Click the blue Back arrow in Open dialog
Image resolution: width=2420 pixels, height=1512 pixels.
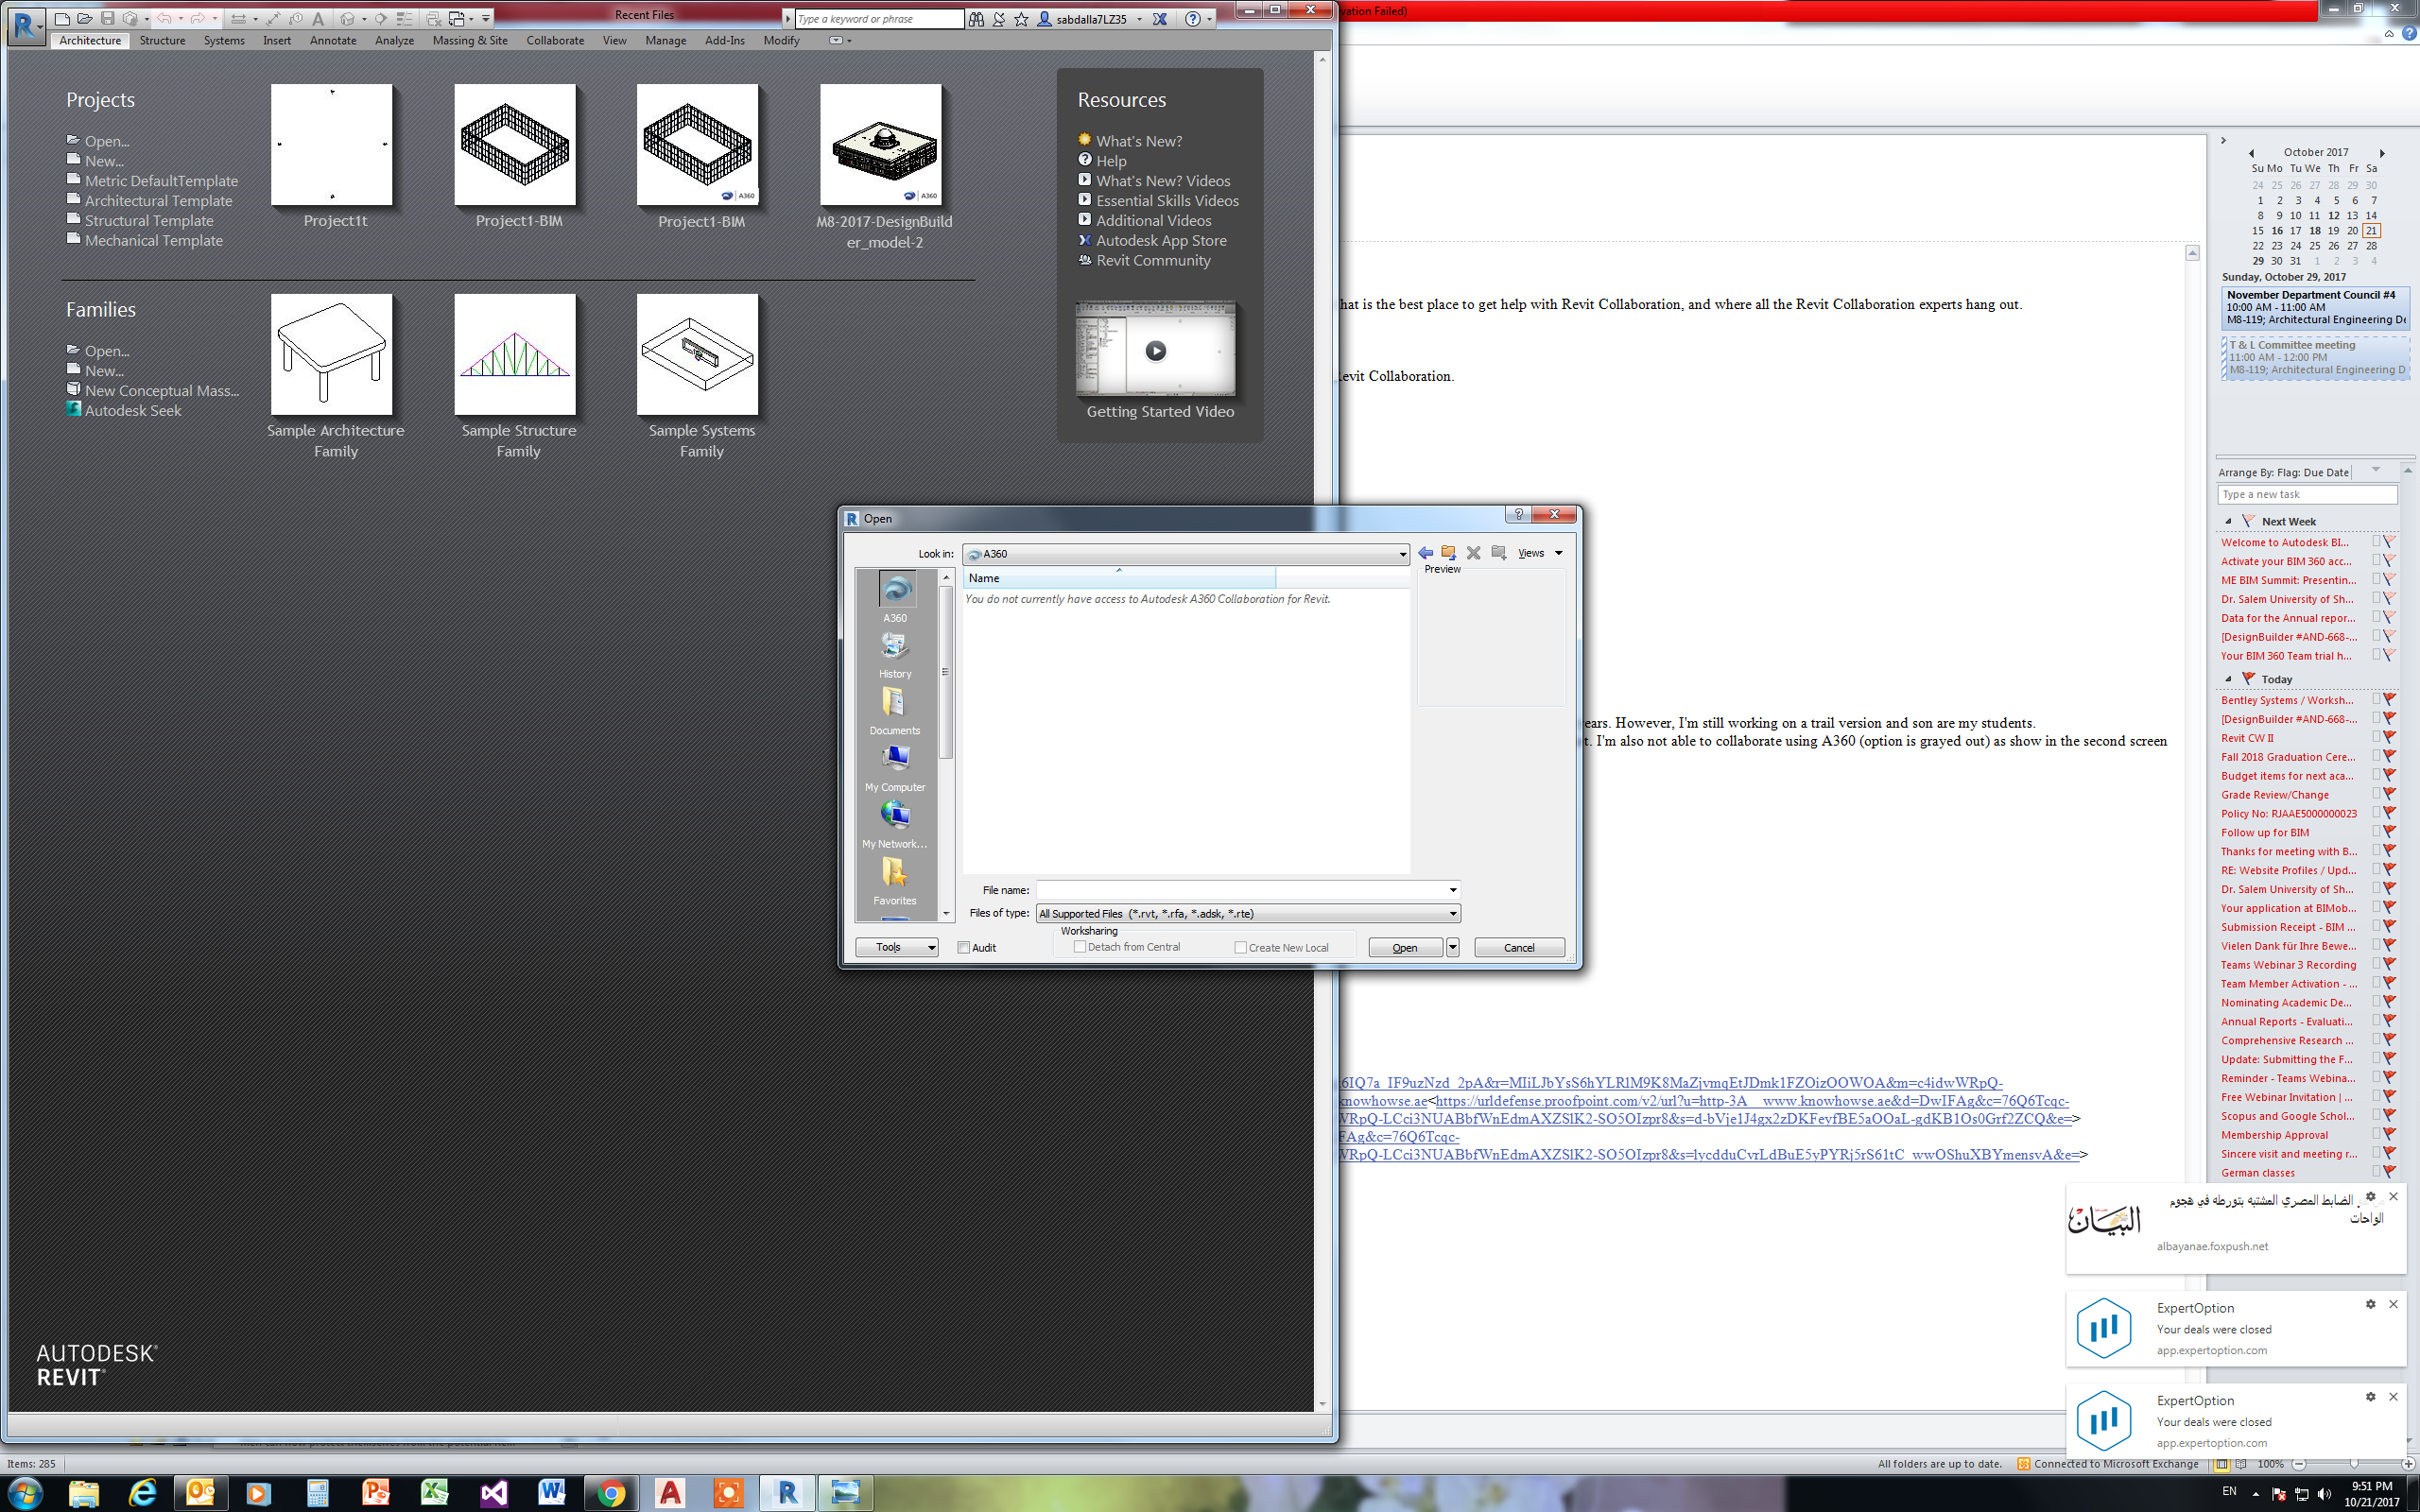(x=1425, y=553)
